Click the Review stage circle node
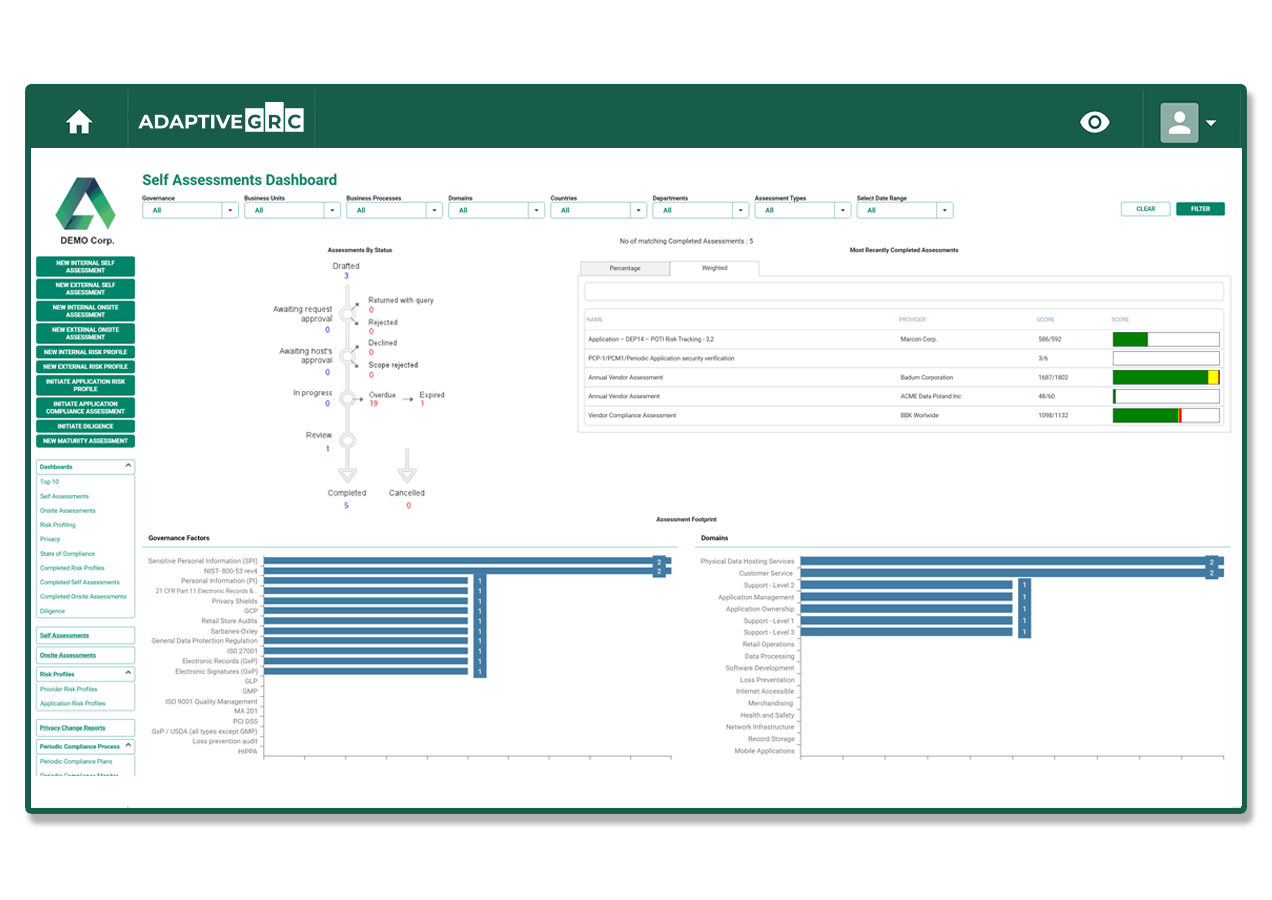This screenshot has width=1272, height=900. (347, 439)
